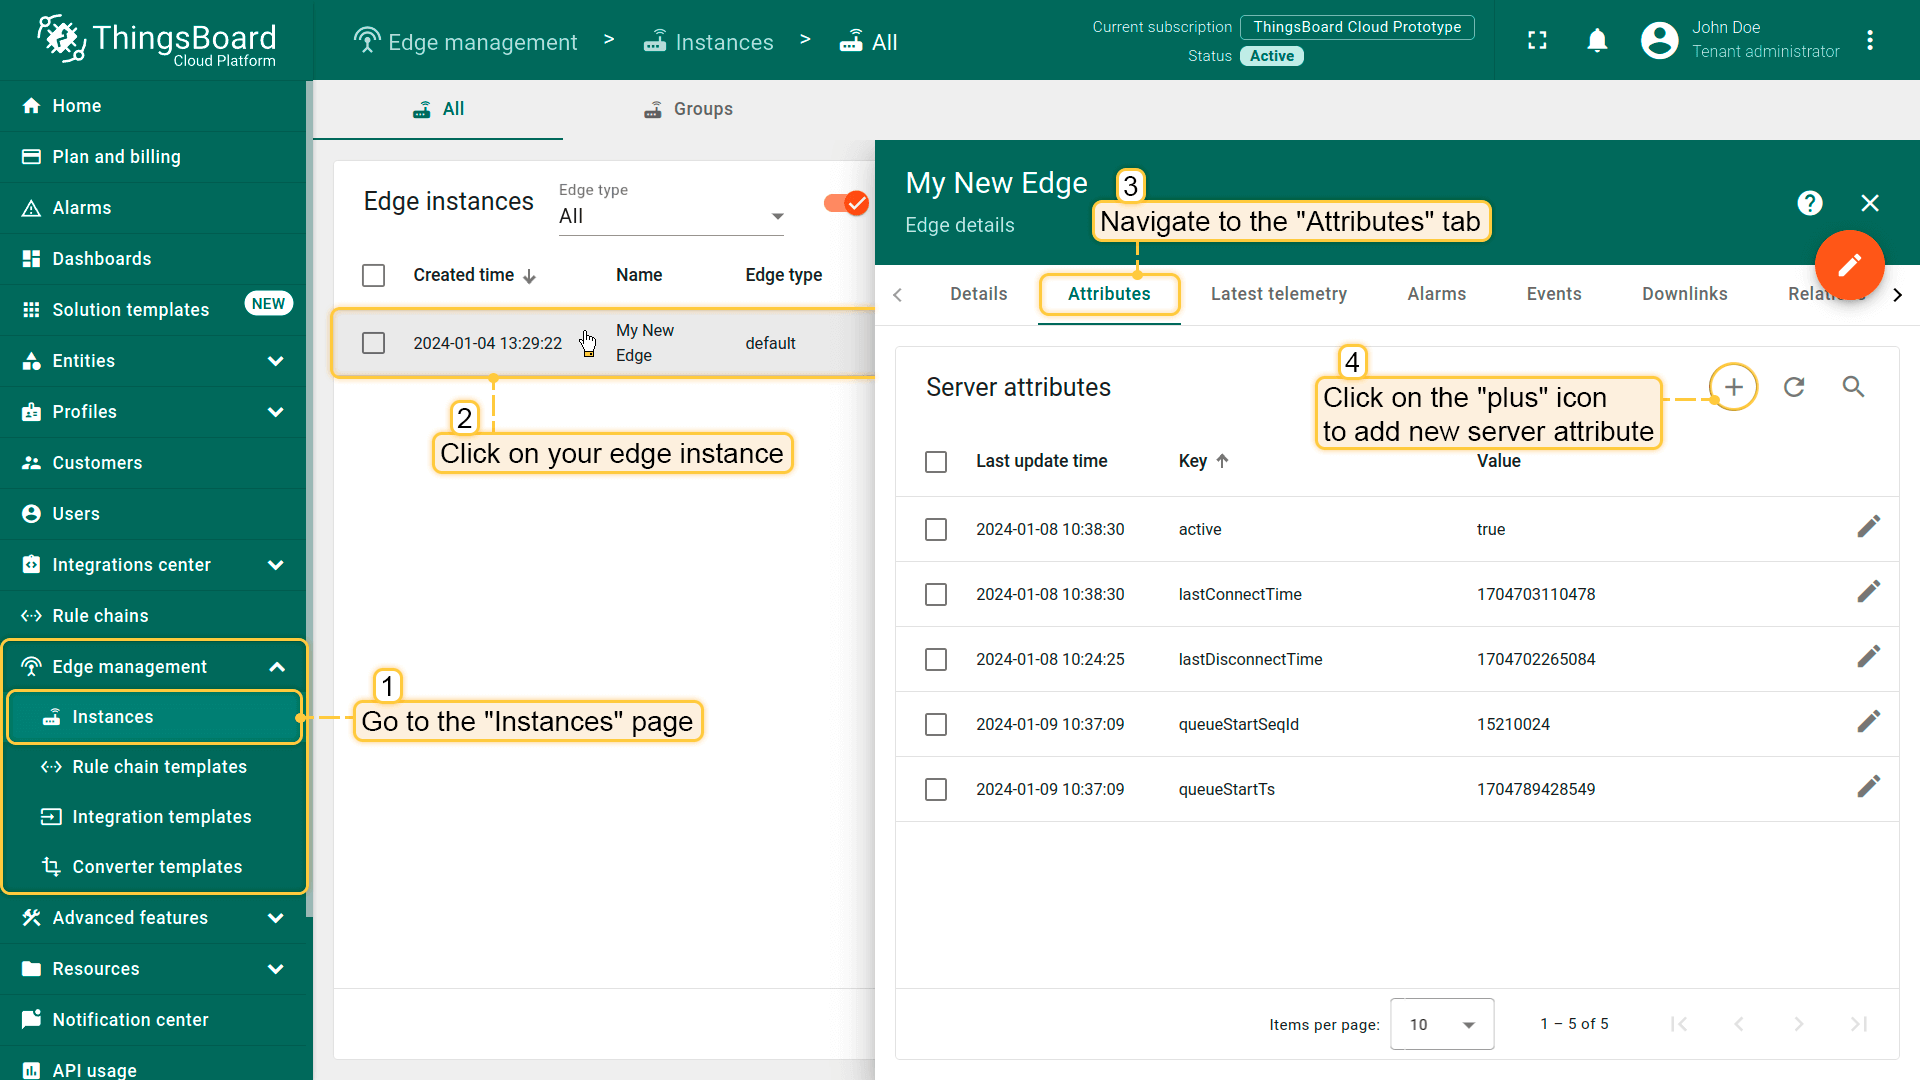Select the My New Edge row checkbox
This screenshot has height=1080, width=1920.
click(x=373, y=343)
